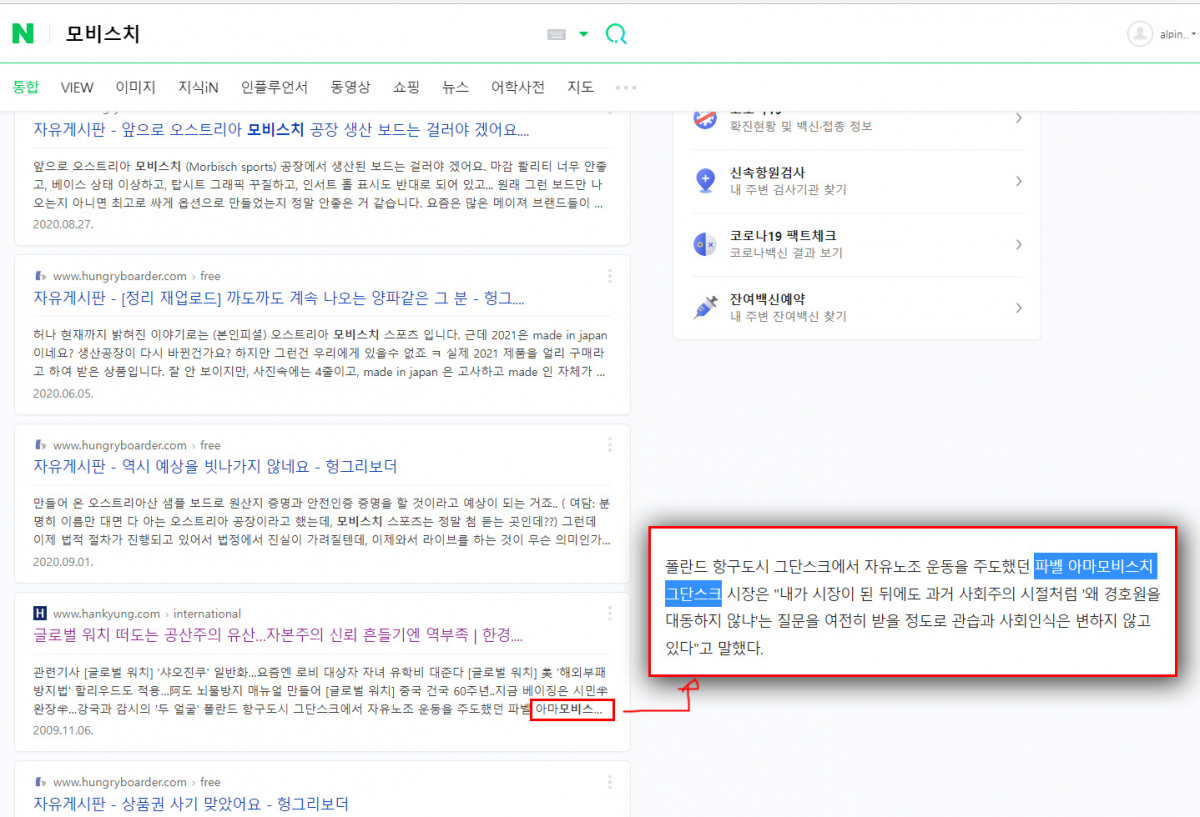The height and width of the screenshot is (817, 1200).
Task: Switch to the 뉴스 tab
Action: click(455, 87)
